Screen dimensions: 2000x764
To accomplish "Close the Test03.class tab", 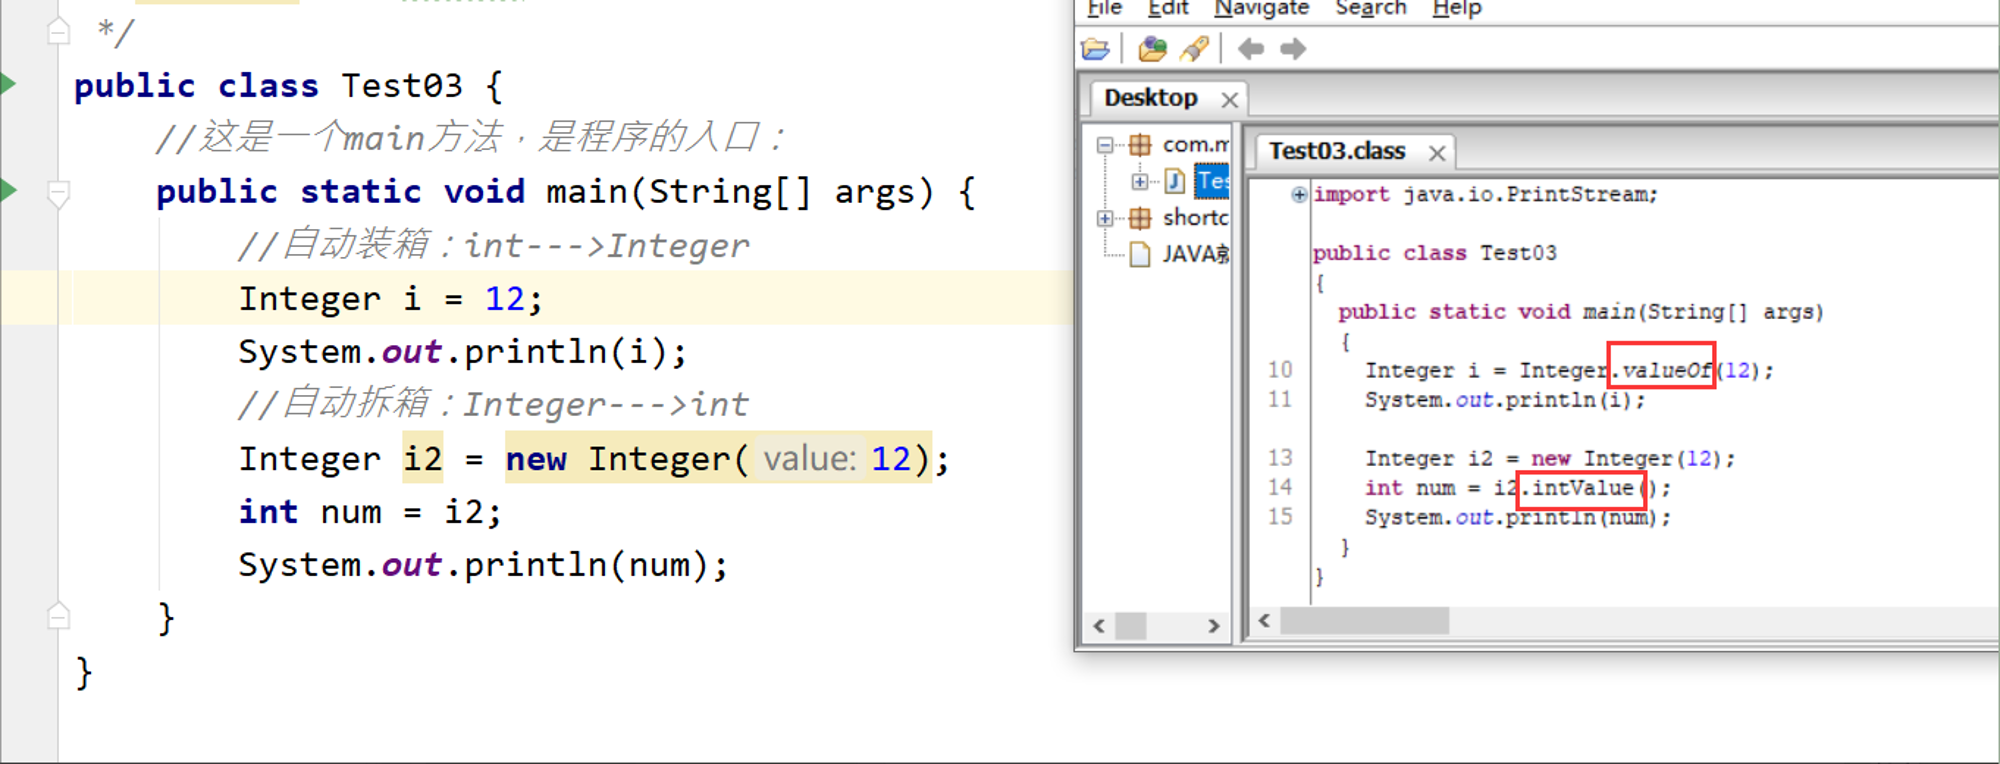I will (1437, 153).
